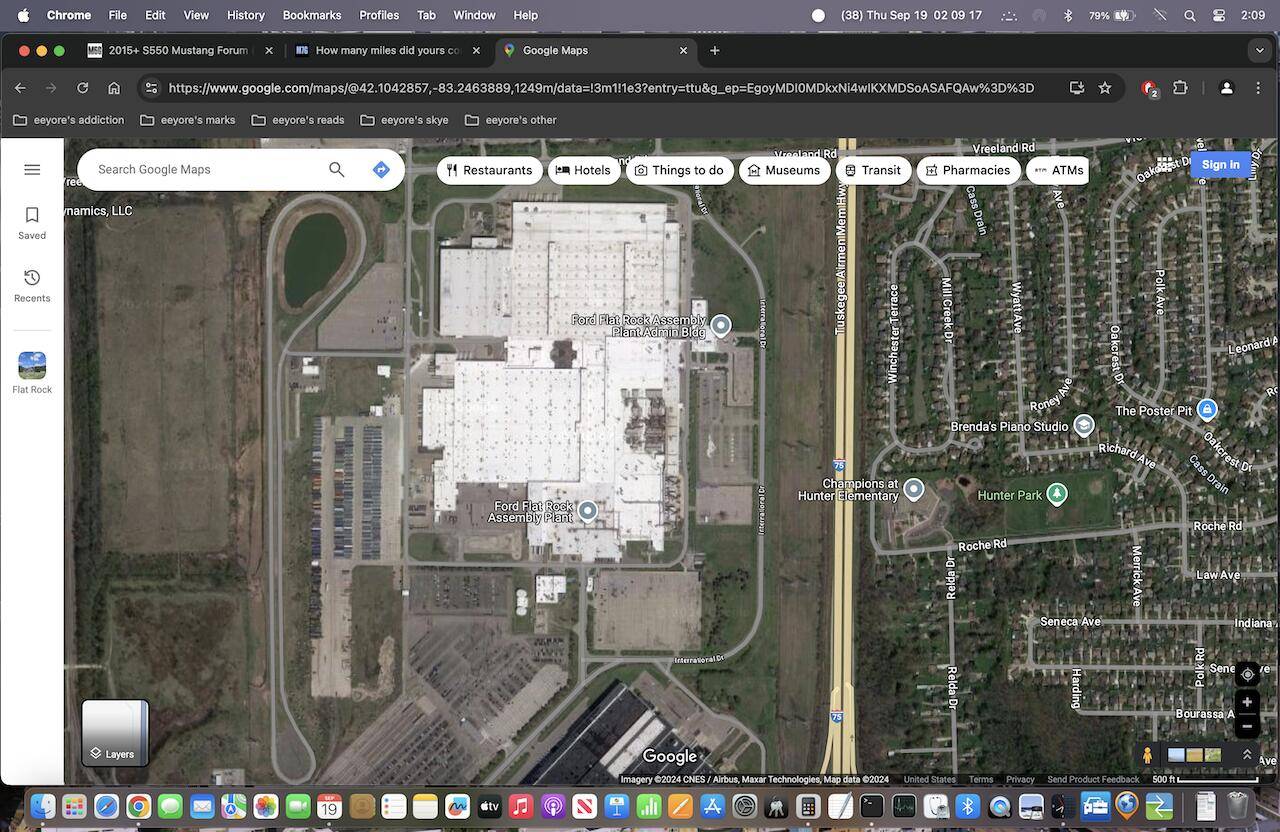Bookmark this page with star
This screenshot has width=1280, height=832.
pyautogui.click(x=1105, y=88)
